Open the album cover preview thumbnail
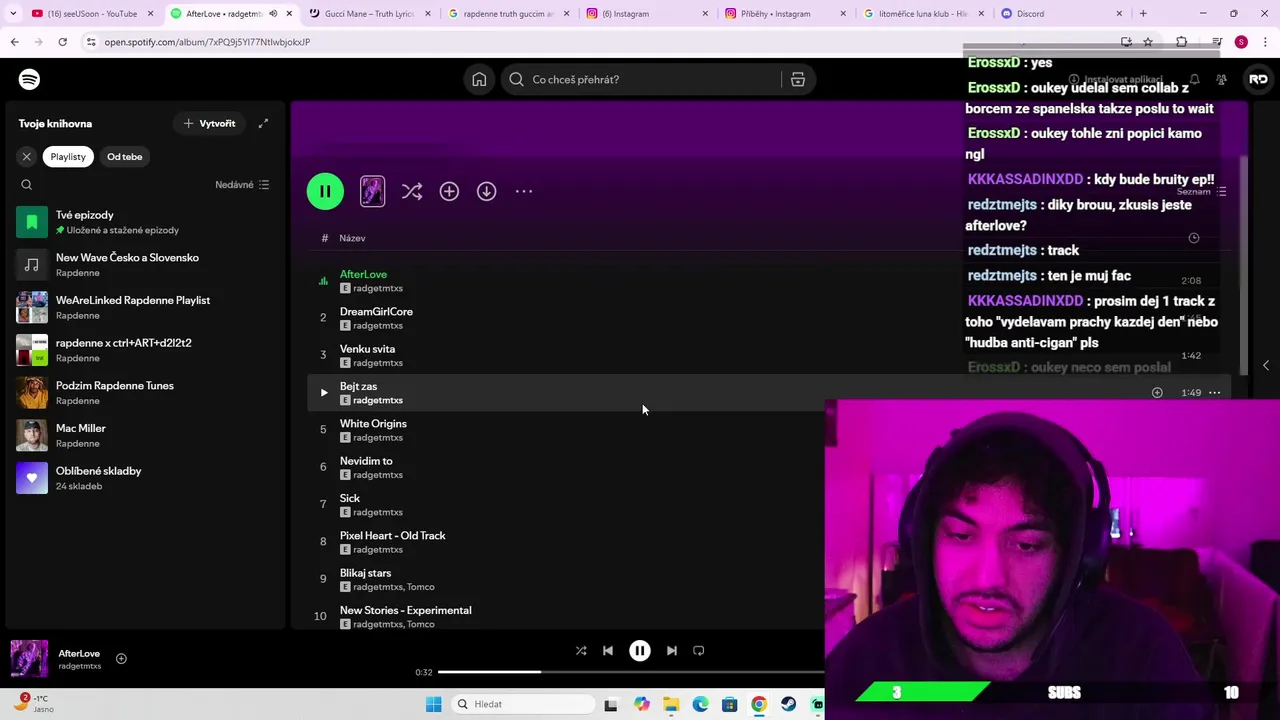Viewport: 1280px width, 720px height. coord(372,191)
